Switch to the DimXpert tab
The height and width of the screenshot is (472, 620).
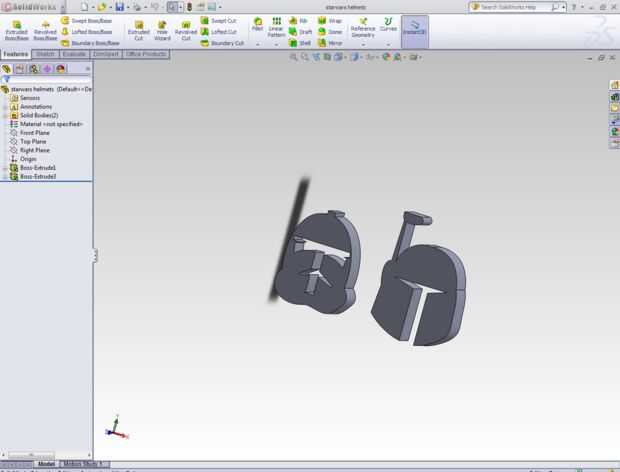tap(106, 54)
